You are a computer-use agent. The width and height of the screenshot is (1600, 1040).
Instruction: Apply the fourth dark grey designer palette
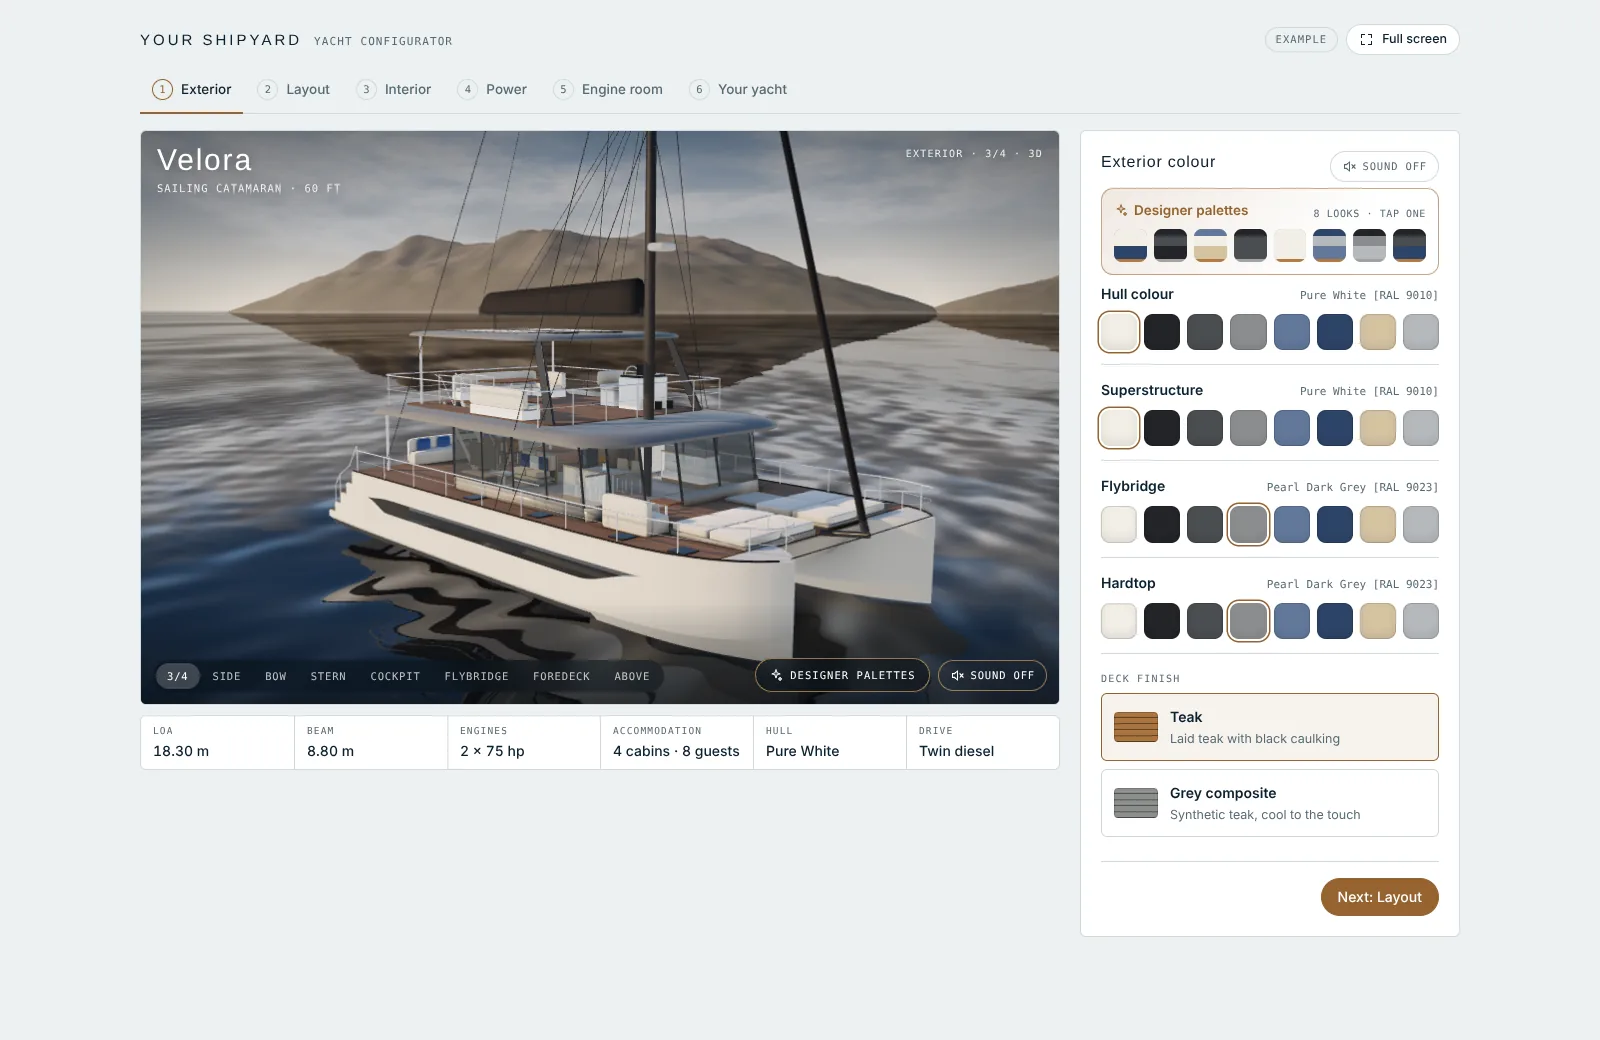(x=1250, y=245)
